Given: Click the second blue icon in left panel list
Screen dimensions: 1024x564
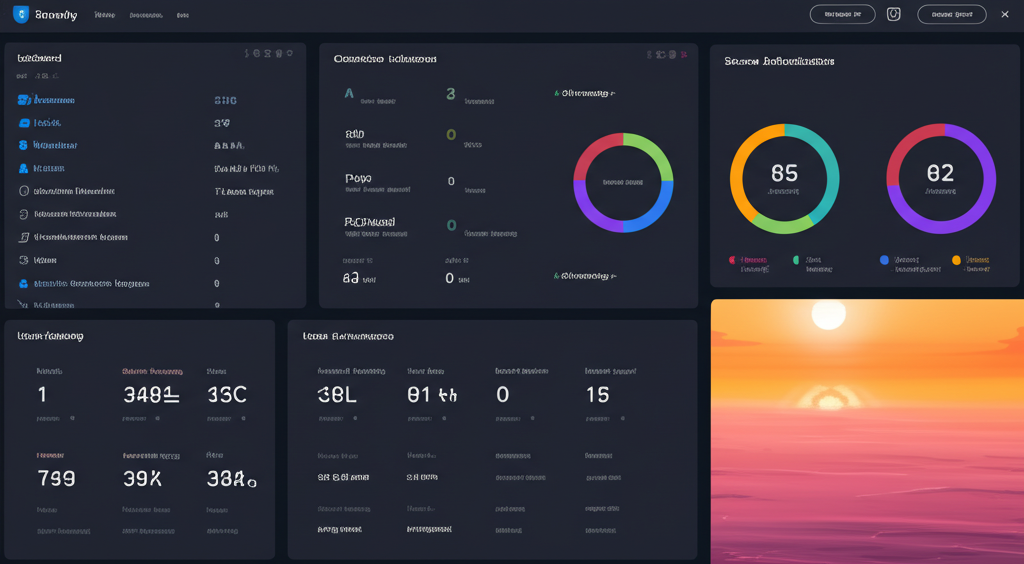Looking at the screenshot, I should (24, 123).
